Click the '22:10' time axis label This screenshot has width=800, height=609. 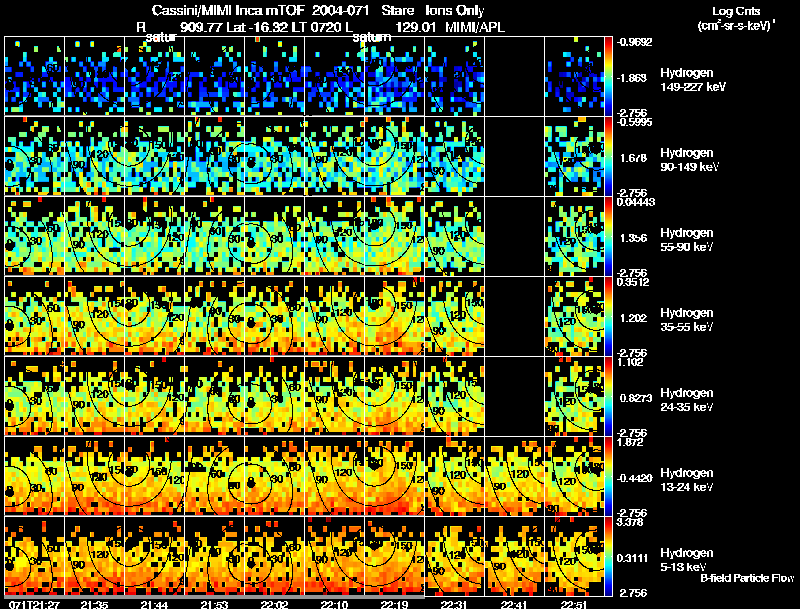(x=334, y=604)
